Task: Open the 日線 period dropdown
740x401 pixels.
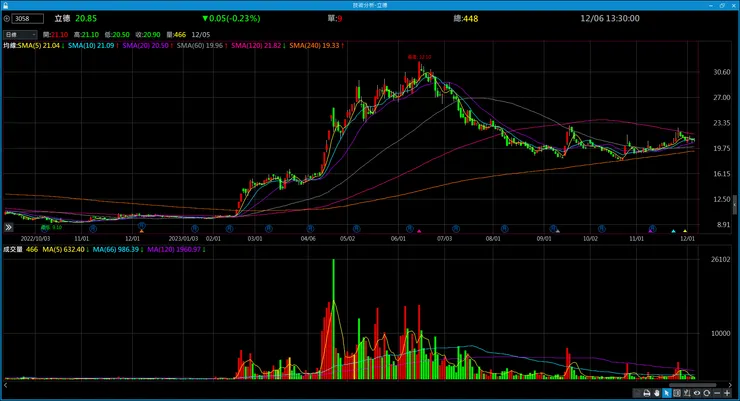Action: tap(20, 34)
